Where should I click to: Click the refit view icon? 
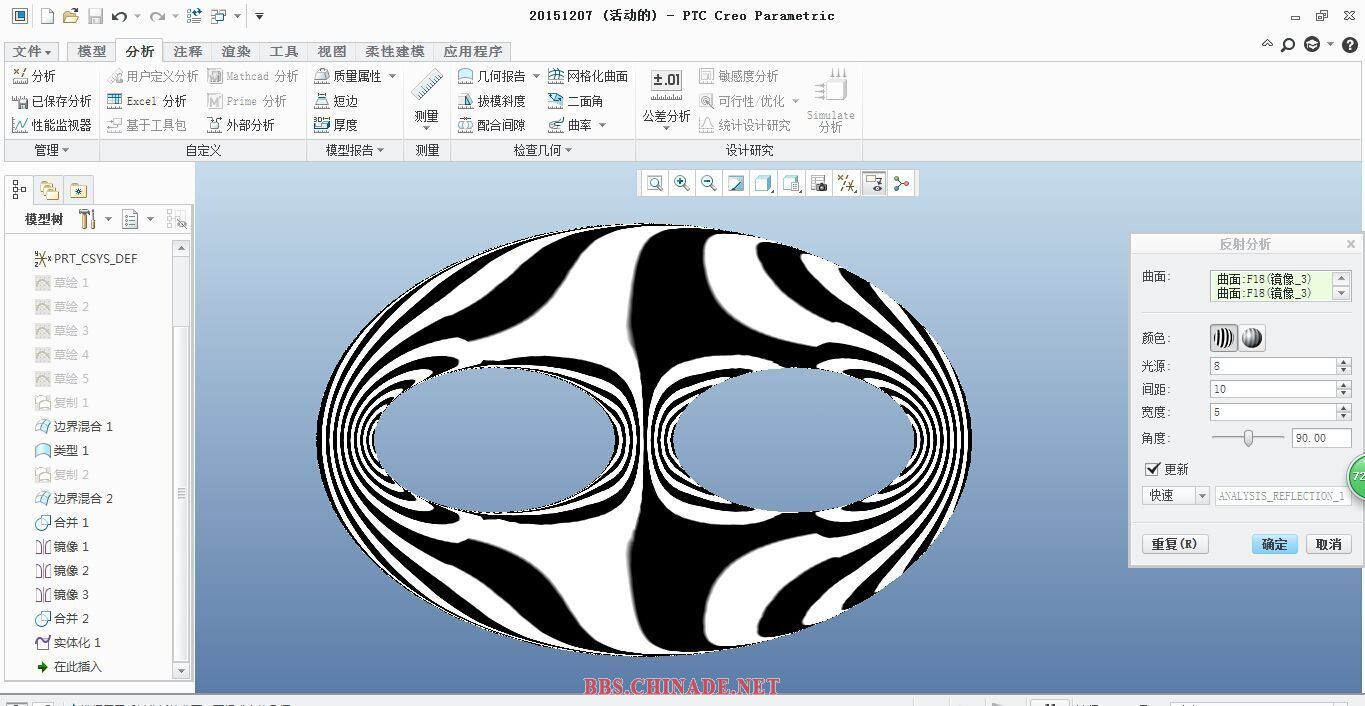coord(655,183)
